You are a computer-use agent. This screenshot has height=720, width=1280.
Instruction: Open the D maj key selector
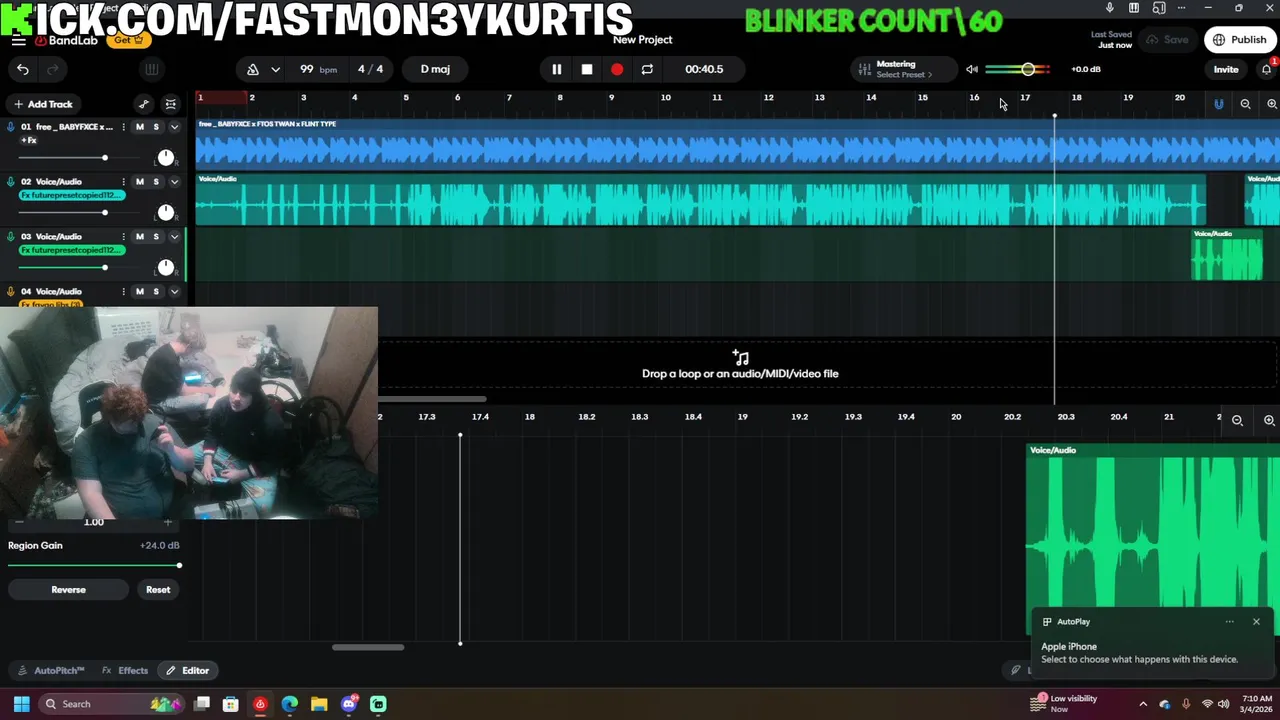point(435,69)
